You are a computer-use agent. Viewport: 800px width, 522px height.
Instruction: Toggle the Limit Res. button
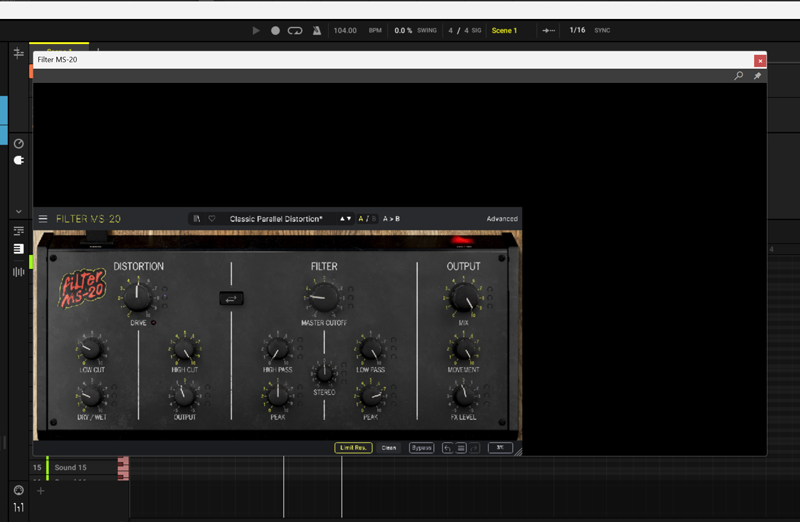[353, 448]
